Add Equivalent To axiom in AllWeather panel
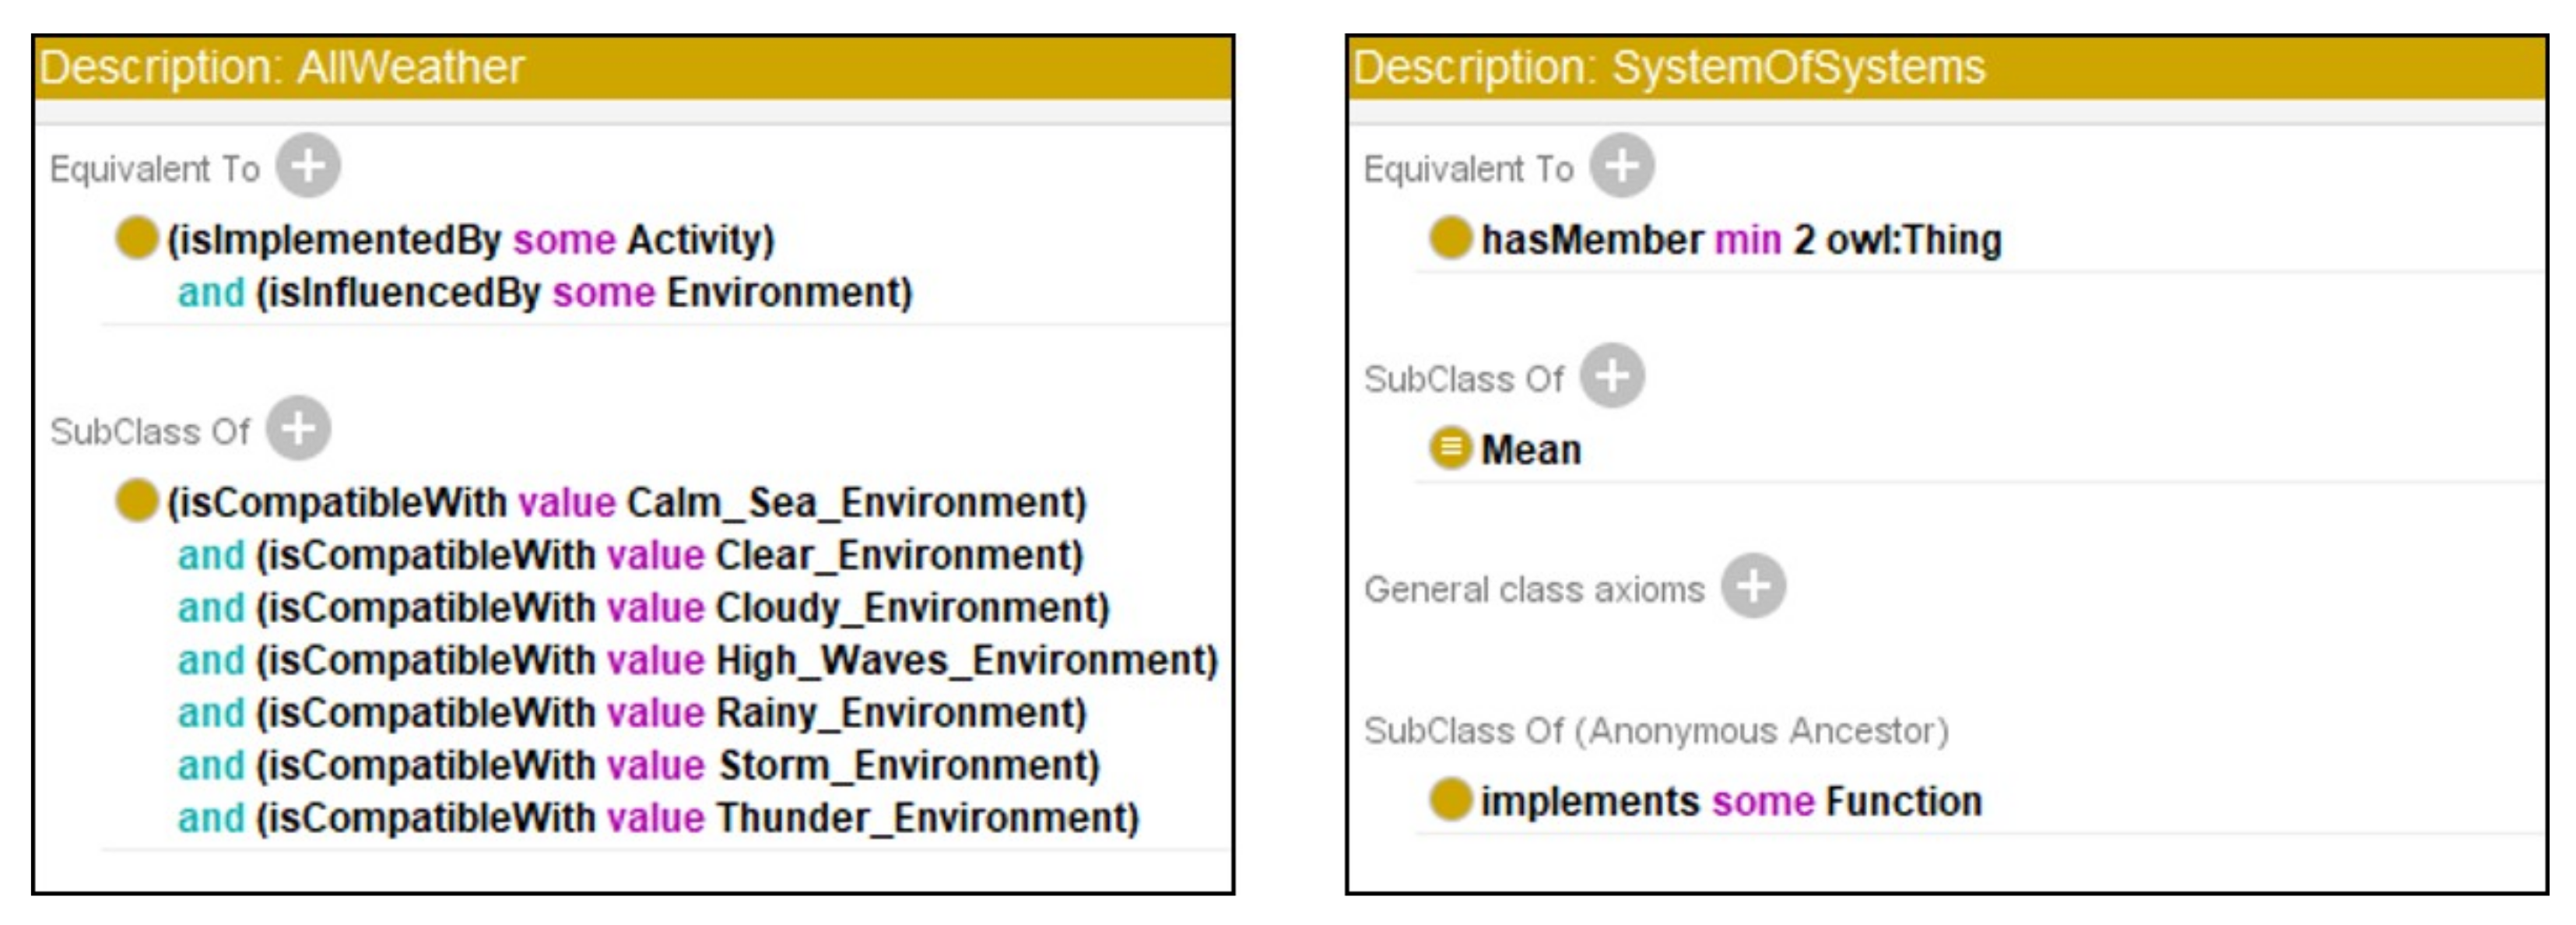The width and height of the screenshot is (2576, 925). click(x=308, y=166)
